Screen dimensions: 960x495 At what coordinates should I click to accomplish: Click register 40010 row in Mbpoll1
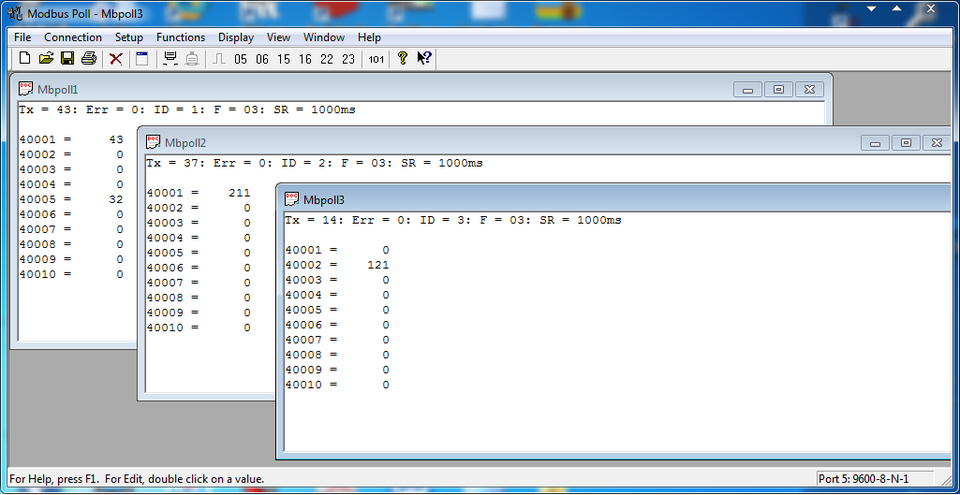[72, 274]
